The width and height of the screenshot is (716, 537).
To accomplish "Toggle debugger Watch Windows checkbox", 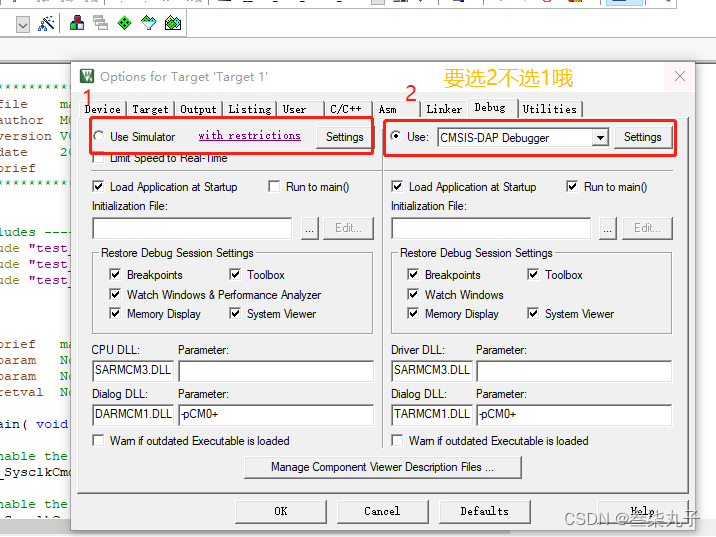I will (x=413, y=295).
